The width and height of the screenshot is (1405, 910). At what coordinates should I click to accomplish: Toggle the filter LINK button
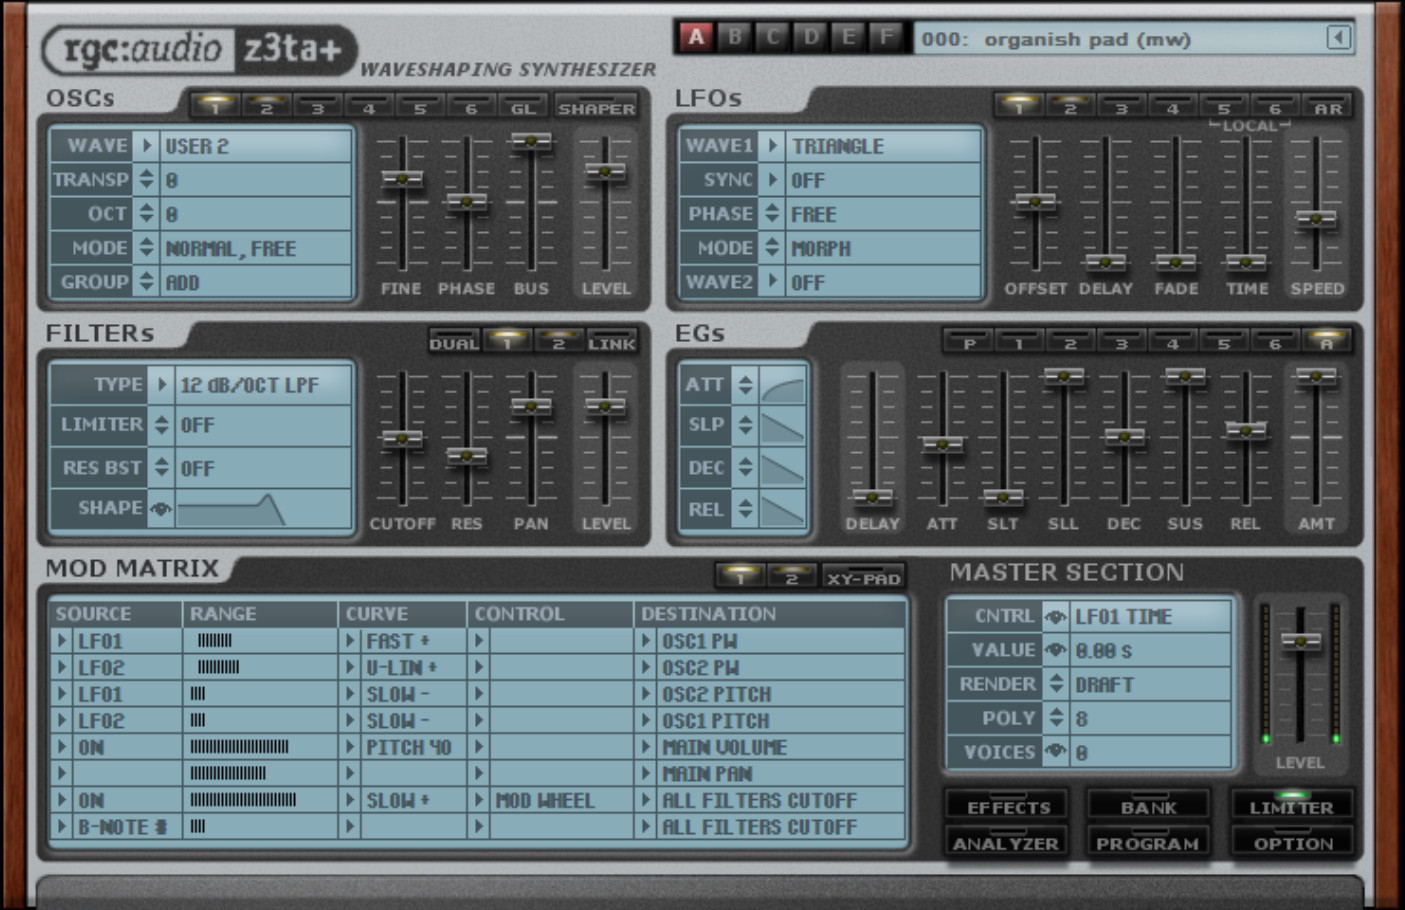click(x=611, y=343)
